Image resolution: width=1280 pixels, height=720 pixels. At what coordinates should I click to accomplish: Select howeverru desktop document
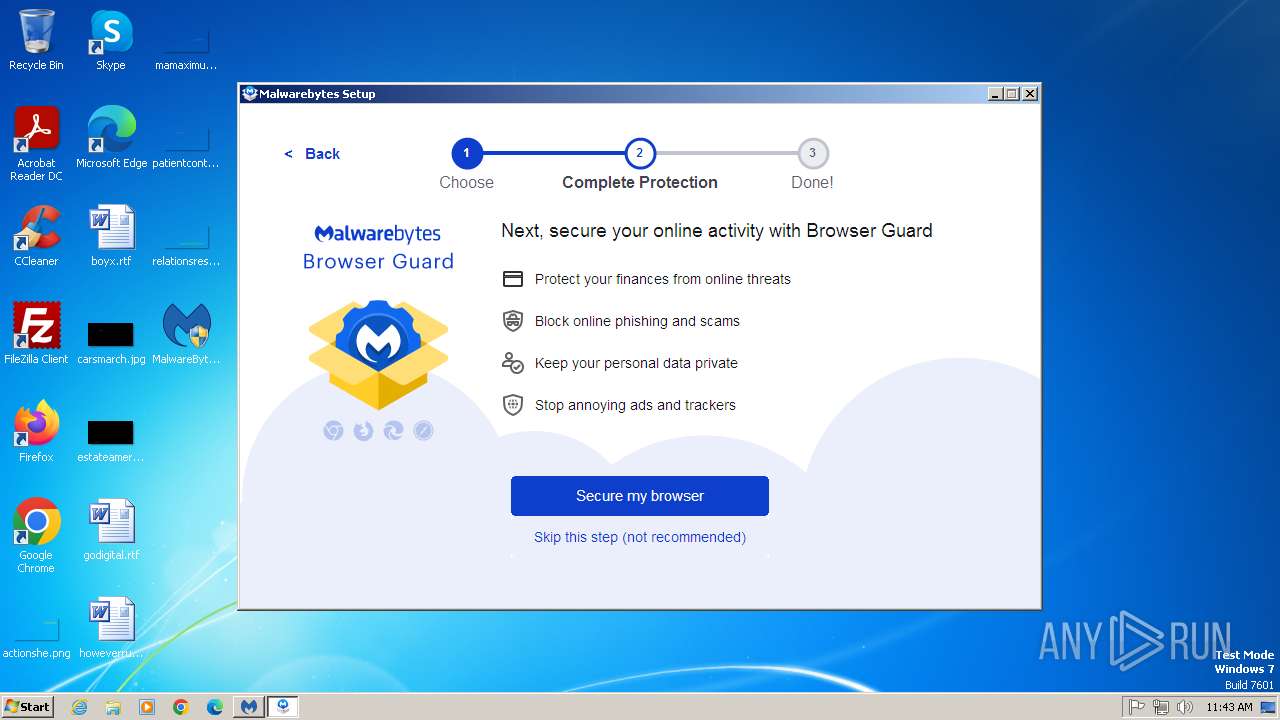click(x=111, y=628)
